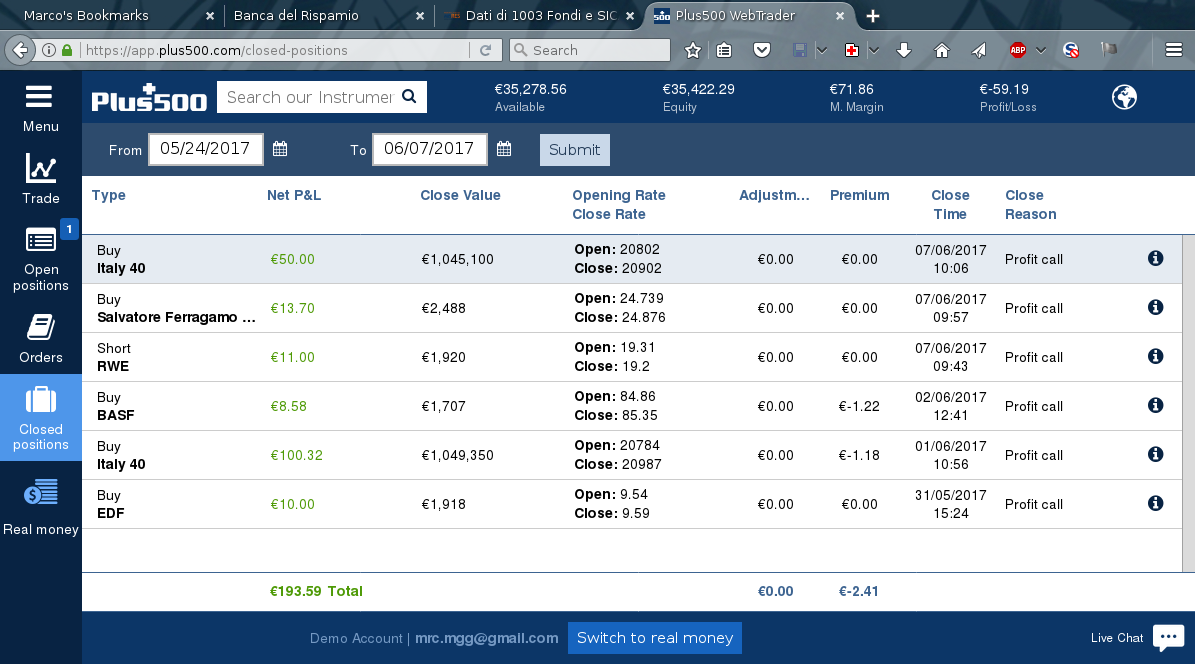The image size is (1195, 664).
Task: Open the Orders section icon
Action: point(40,328)
